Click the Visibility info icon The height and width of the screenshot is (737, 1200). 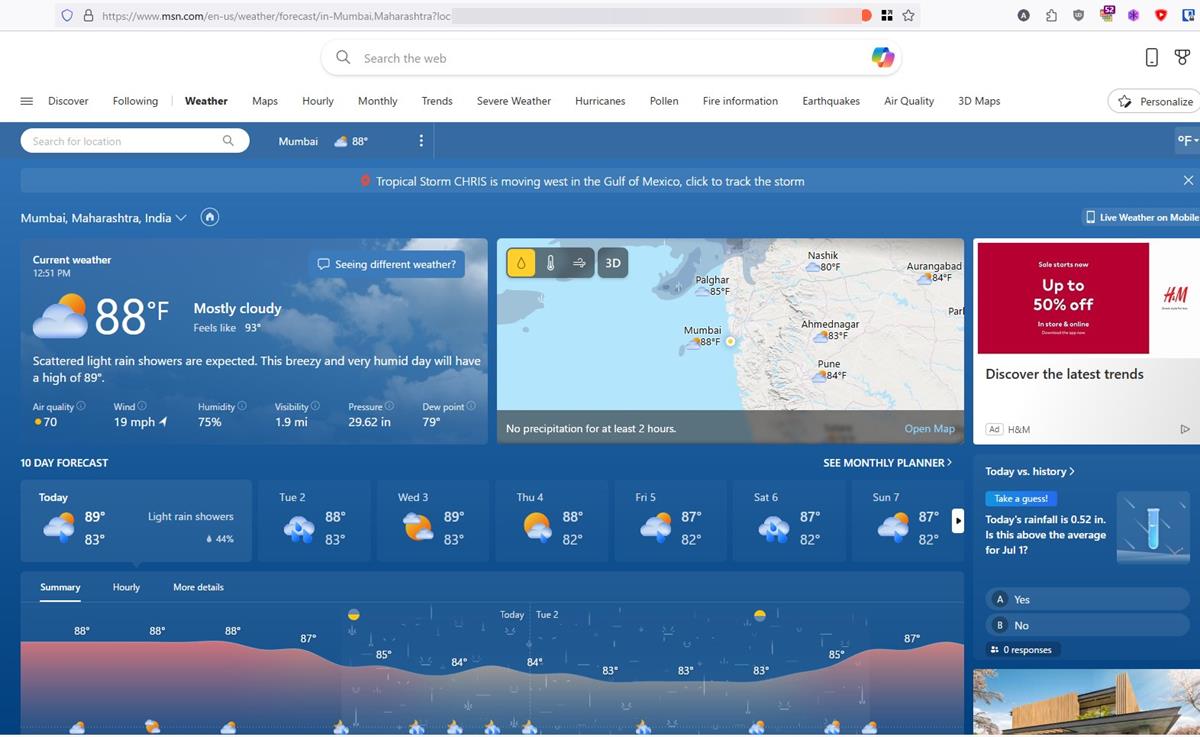[x=315, y=406]
